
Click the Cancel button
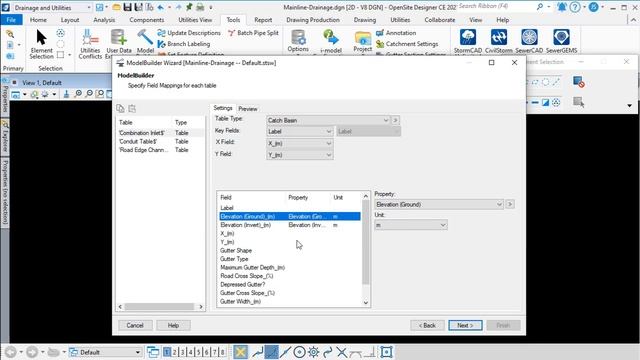point(135,325)
